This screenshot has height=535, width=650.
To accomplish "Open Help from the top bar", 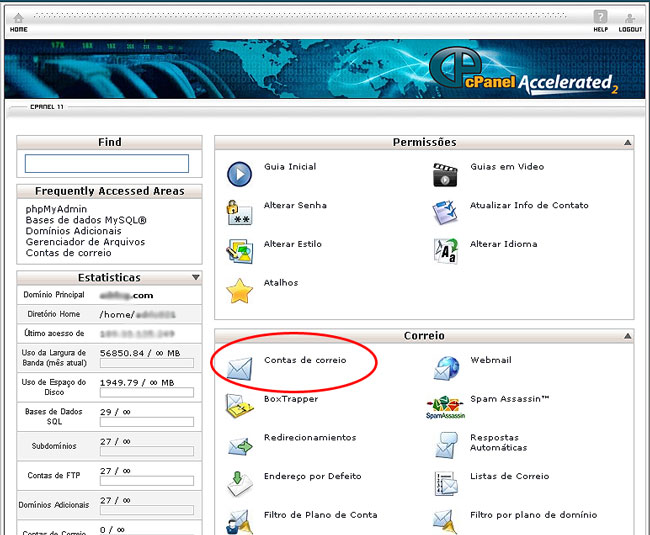I will click(x=600, y=21).
